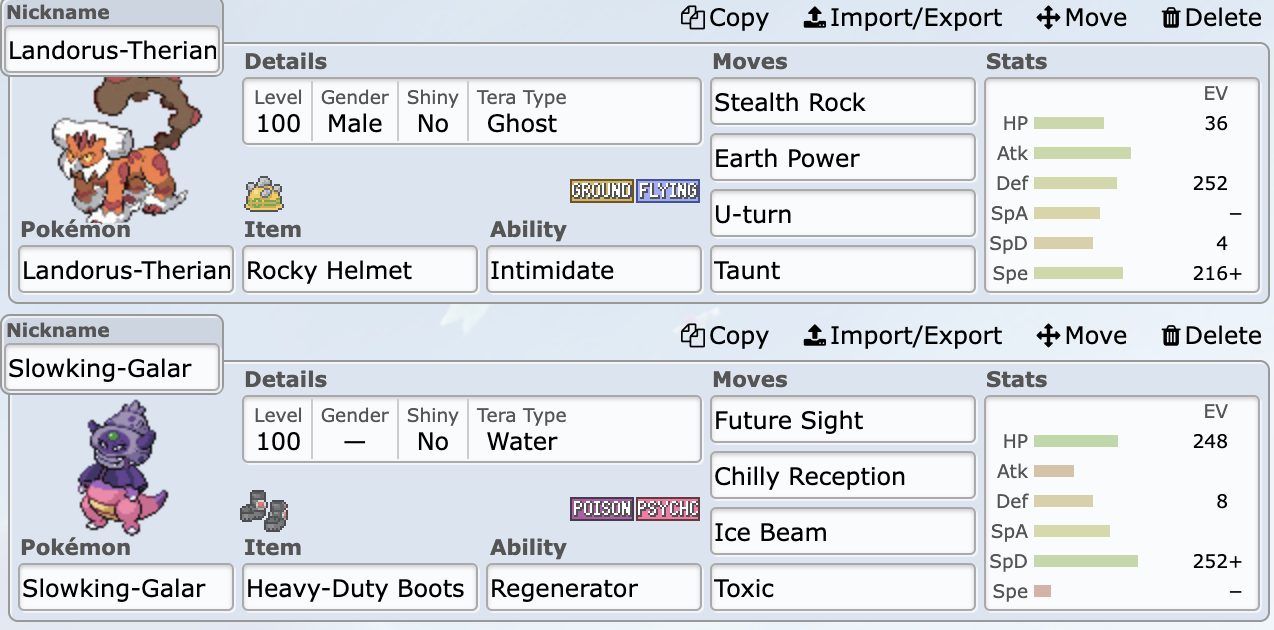Screen dimensions: 1274x630
Task: Click Slowking-Galar Spe stat bar
Action: 1042,591
